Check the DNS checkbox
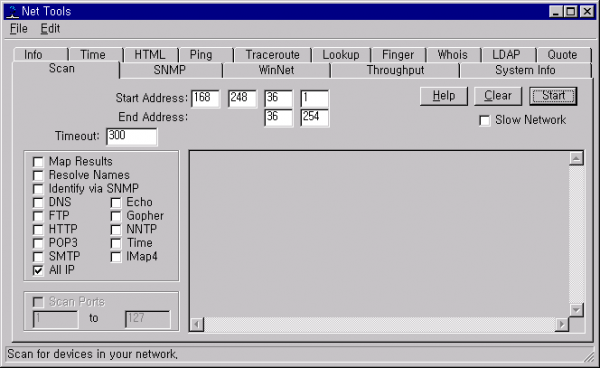The width and height of the screenshot is (600, 368). tap(38, 202)
